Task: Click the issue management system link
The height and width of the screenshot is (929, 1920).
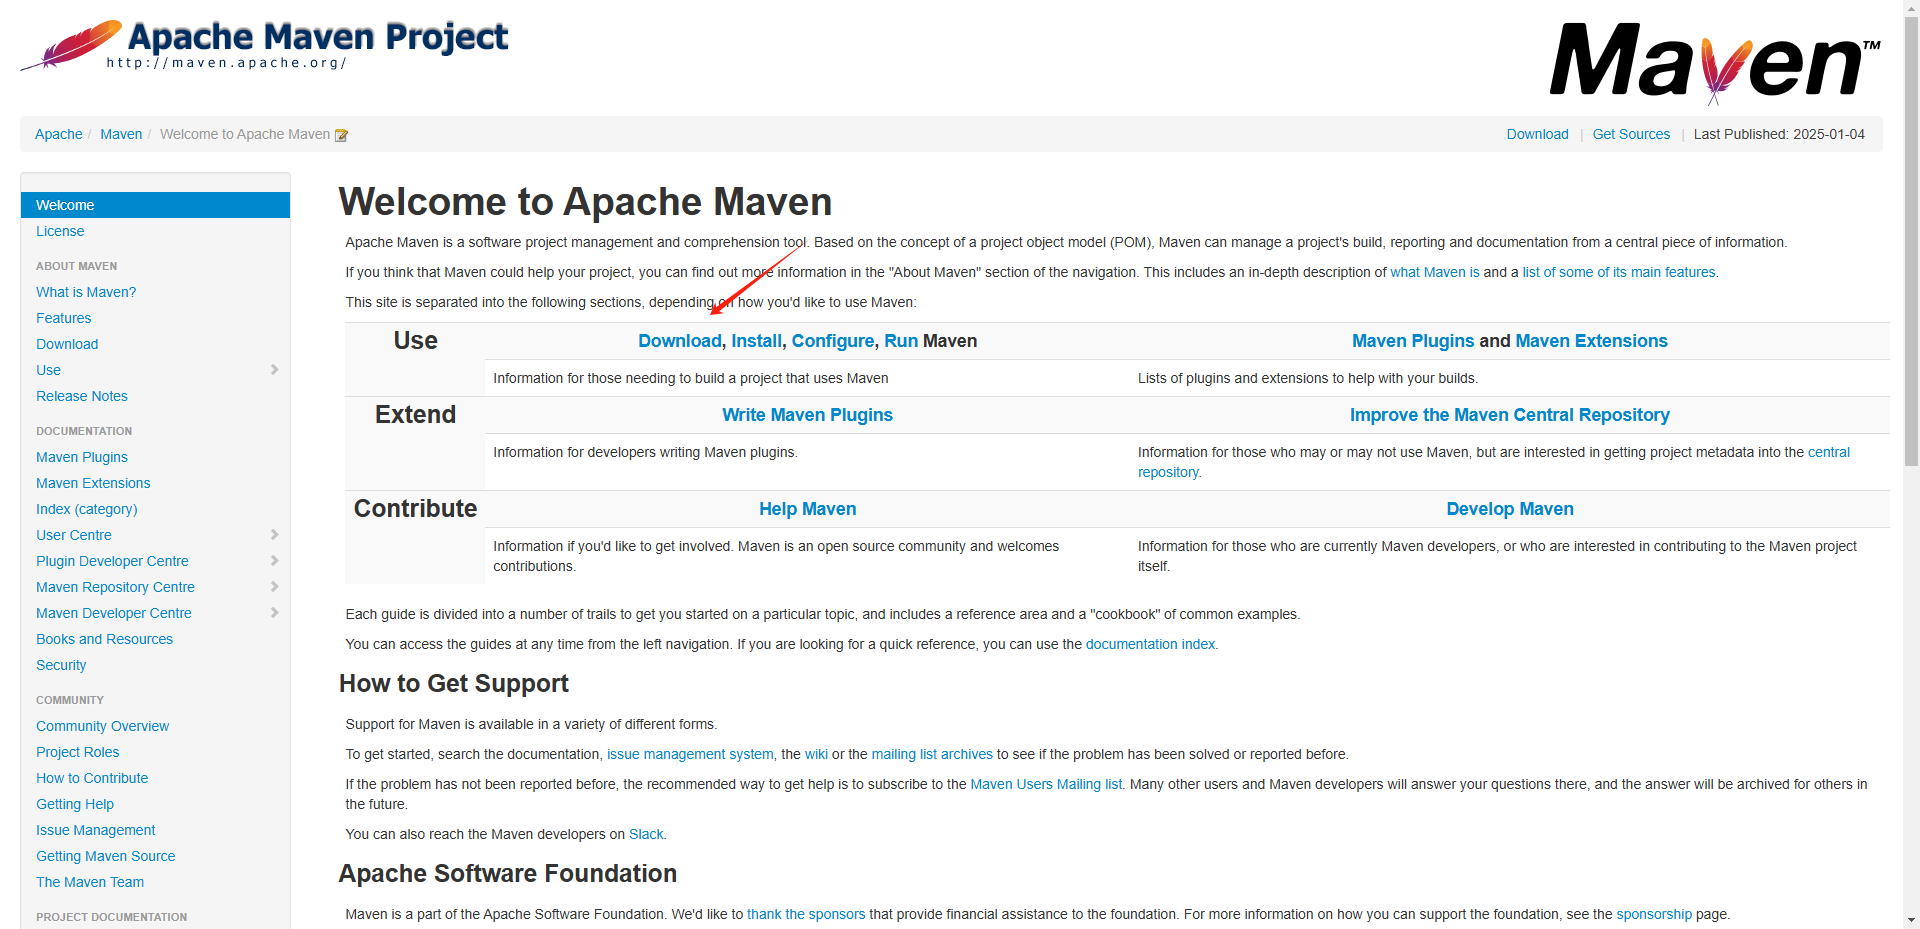Action: coord(690,754)
